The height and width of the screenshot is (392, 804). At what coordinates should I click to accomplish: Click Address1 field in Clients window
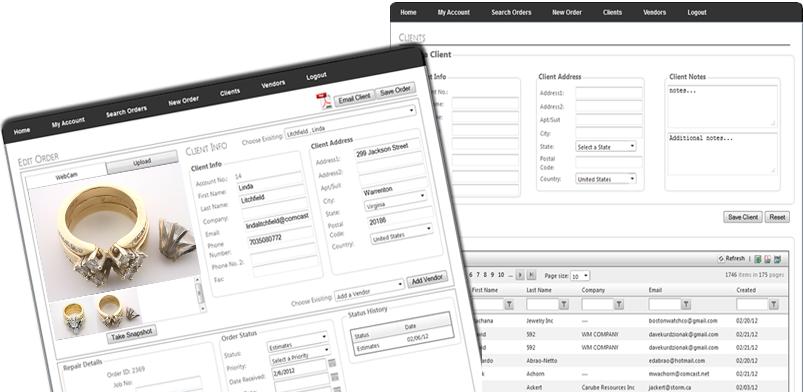point(609,93)
